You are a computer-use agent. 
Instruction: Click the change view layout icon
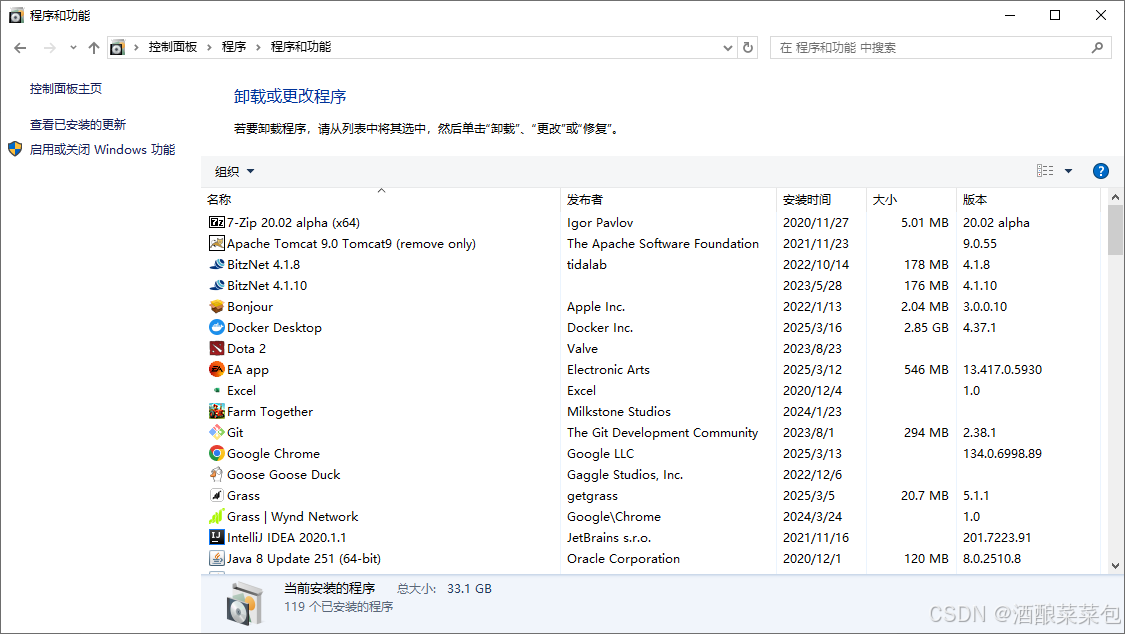(1045, 171)
